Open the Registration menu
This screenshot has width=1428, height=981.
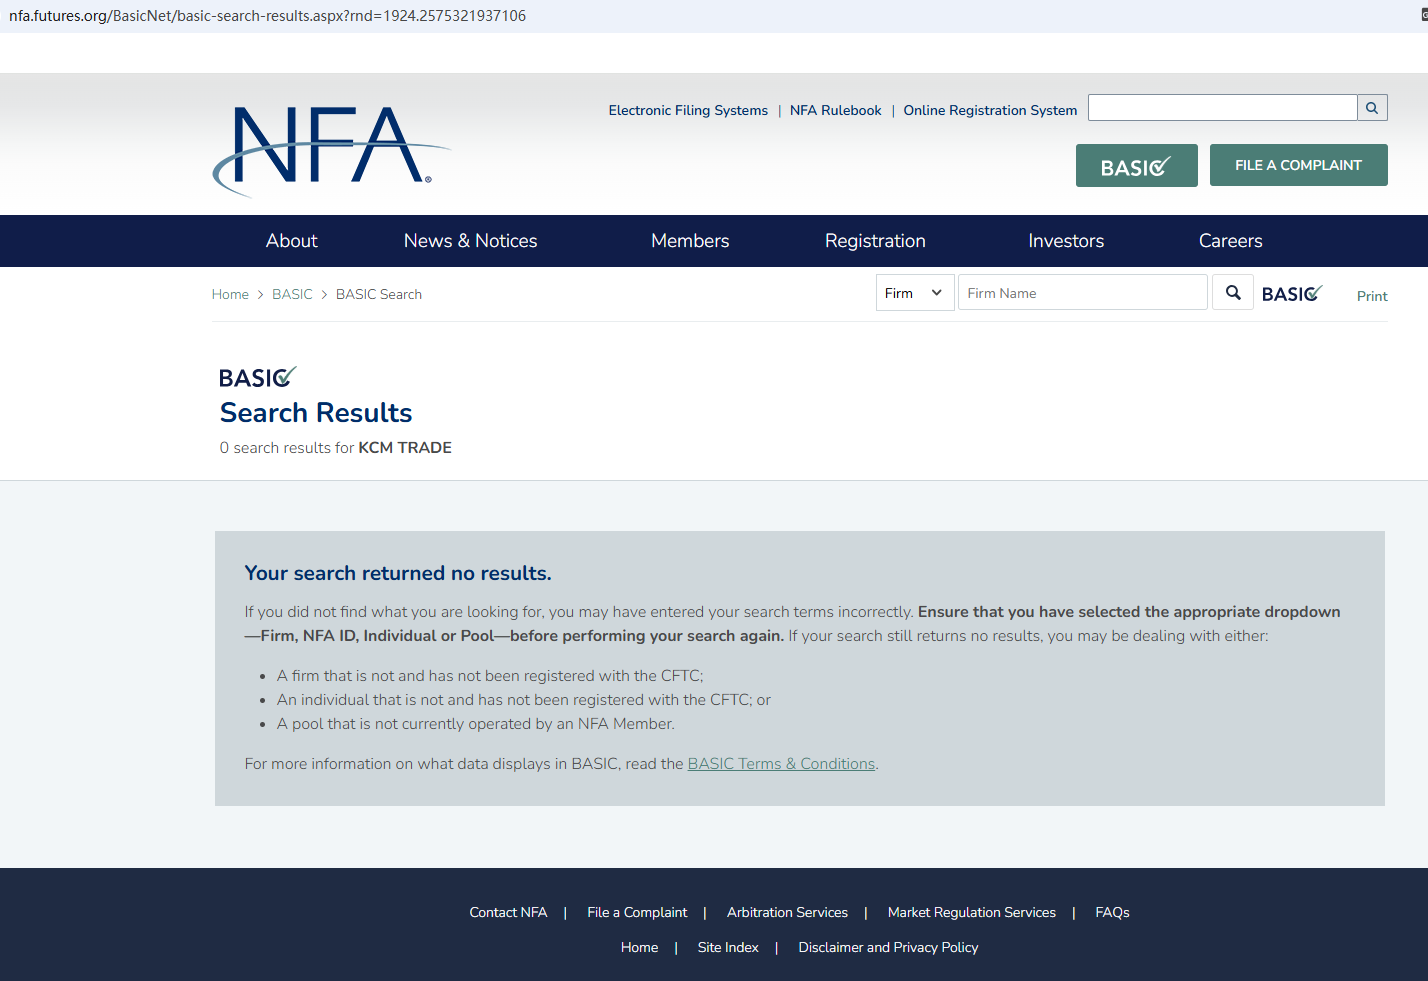click(875, 241)
